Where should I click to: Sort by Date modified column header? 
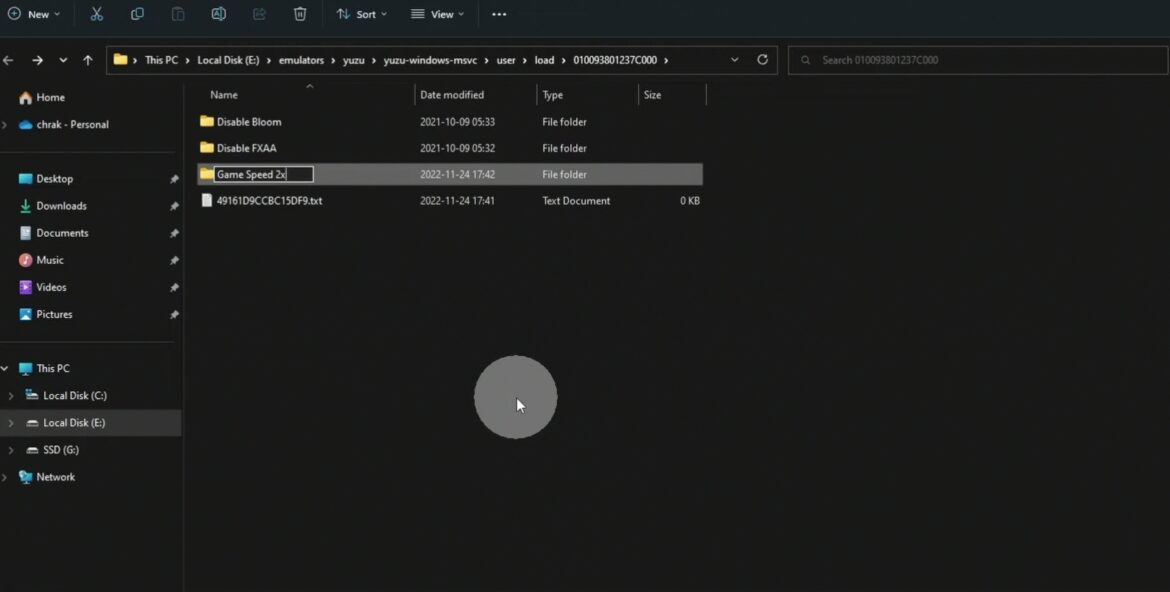click(x=452, y=95)
